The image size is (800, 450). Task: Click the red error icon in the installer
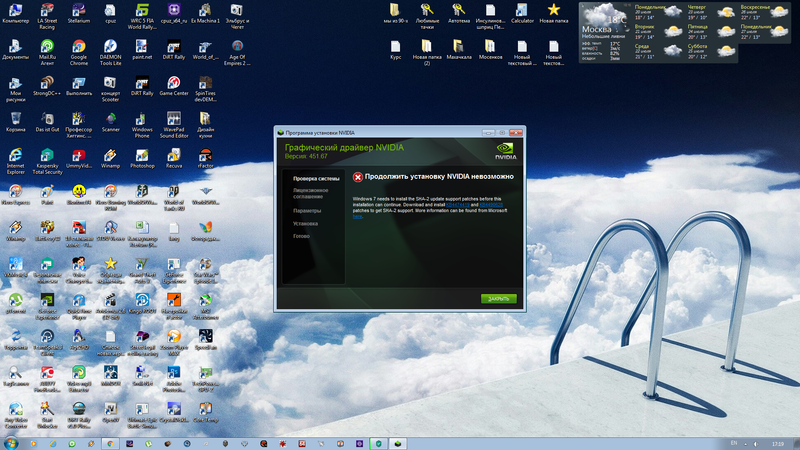(358, 177)
